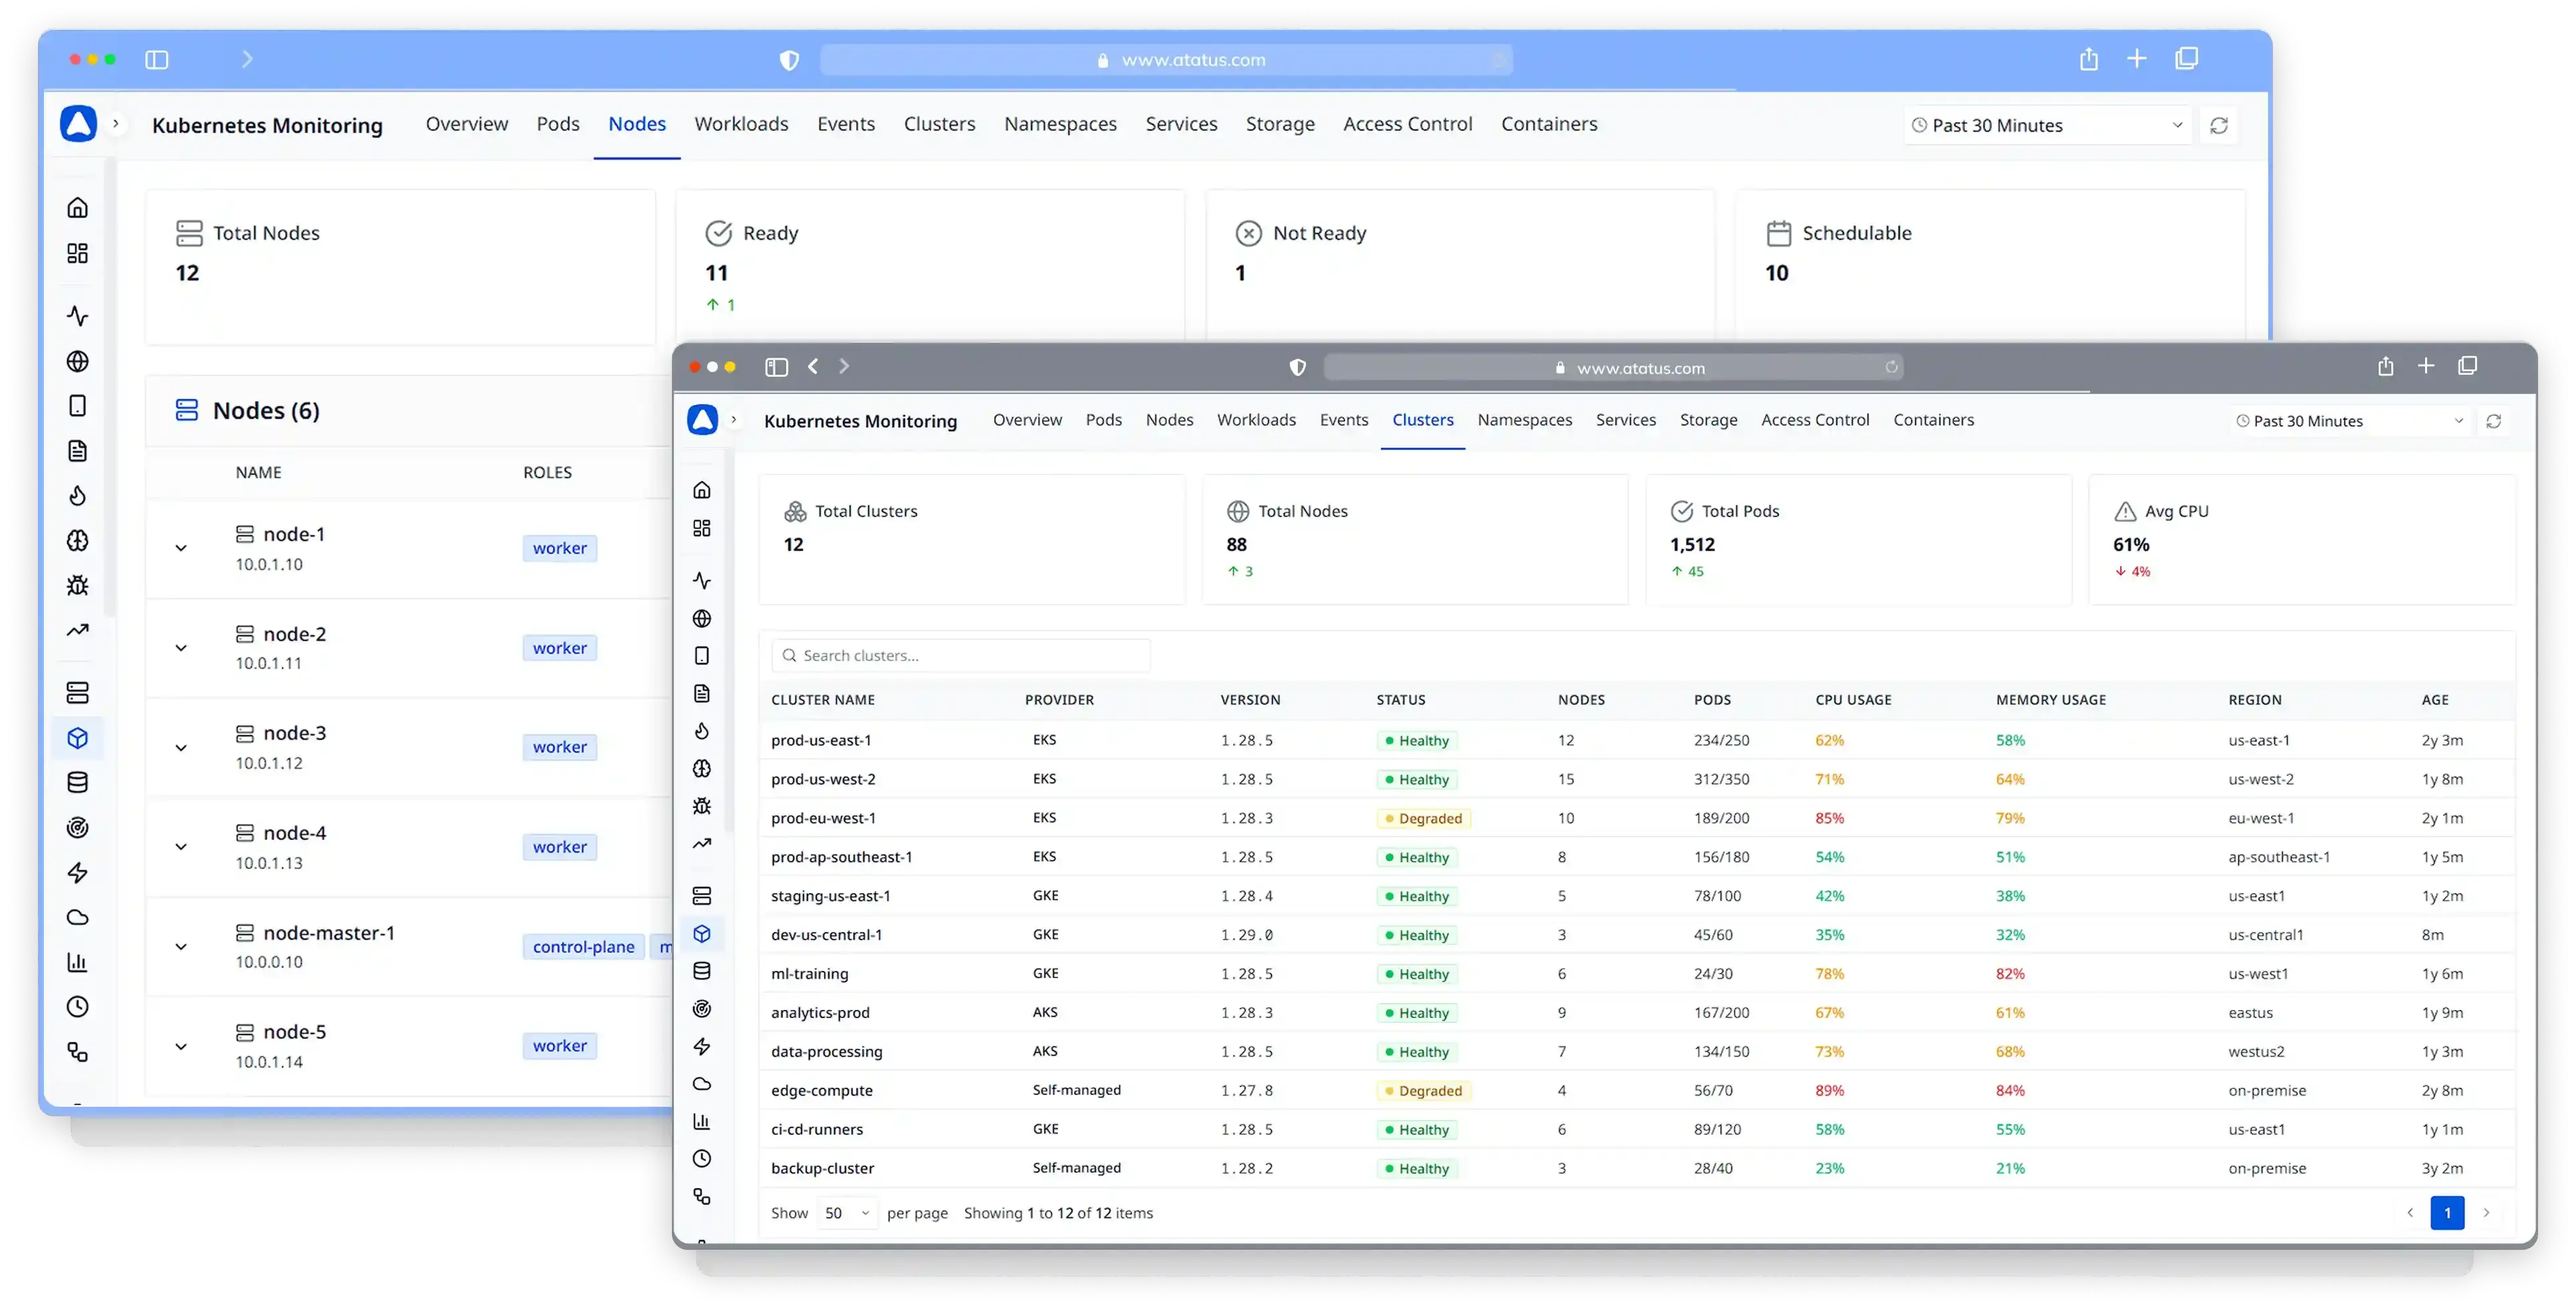Click the clock icon in back window sidebar
The height and width of the screenshot is (1309, 2576).
(77, 1007)
